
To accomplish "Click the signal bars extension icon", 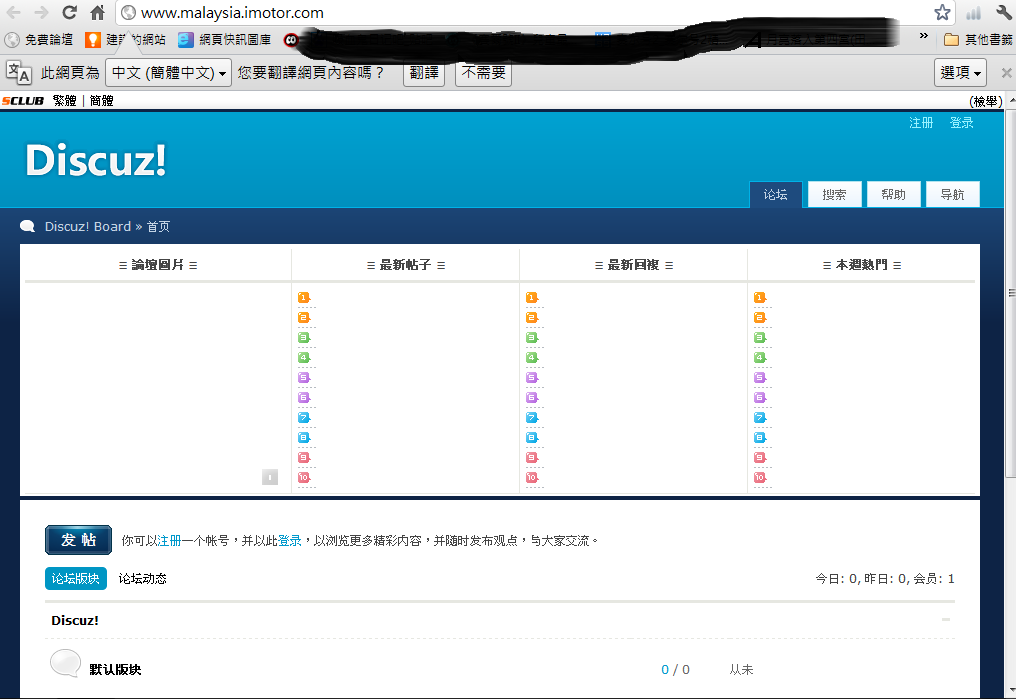I will tap(973, 13).
